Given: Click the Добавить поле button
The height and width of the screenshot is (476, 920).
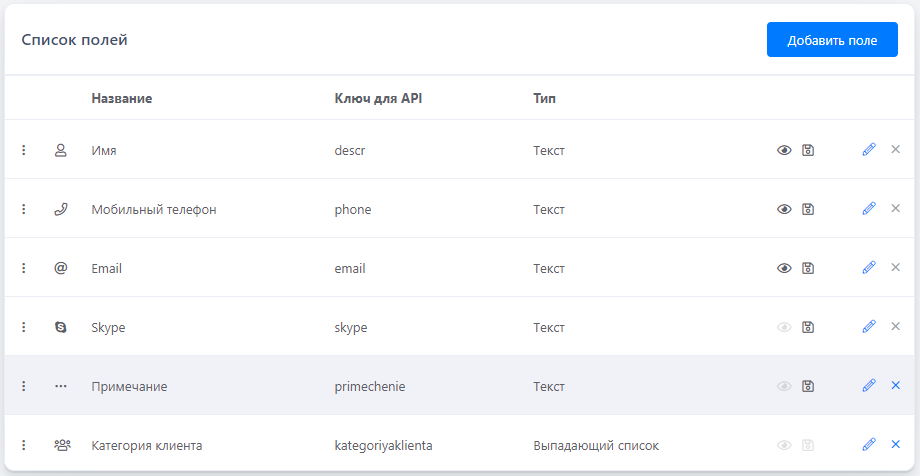Looking at the screenshot, I should click(832, 41).
